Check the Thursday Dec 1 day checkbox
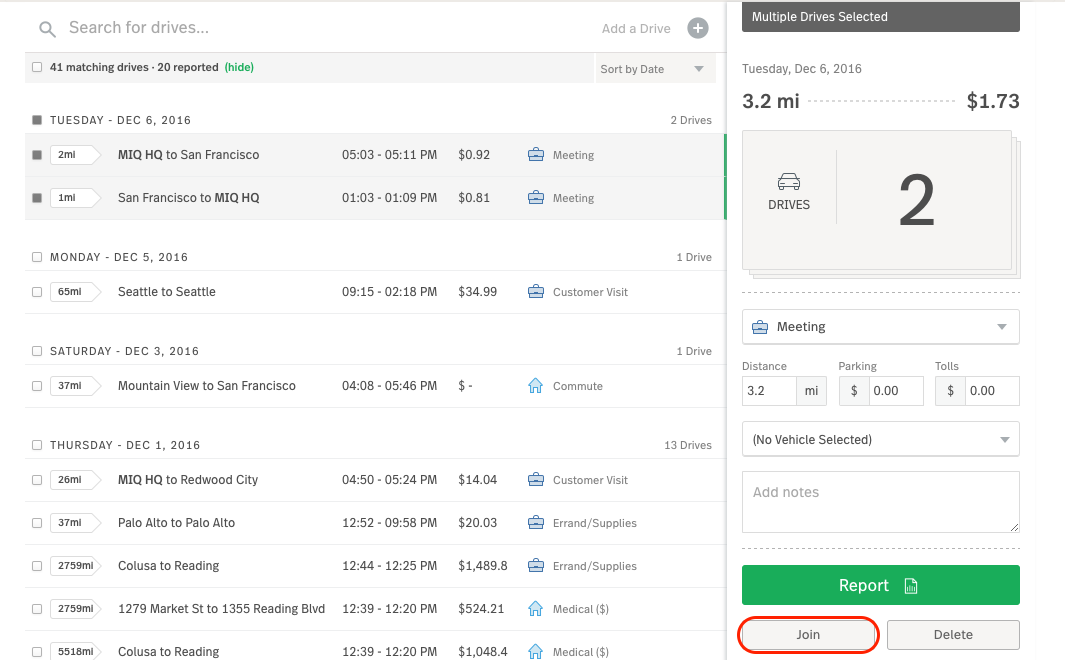The image size is (1065, 660). point(37,445)
